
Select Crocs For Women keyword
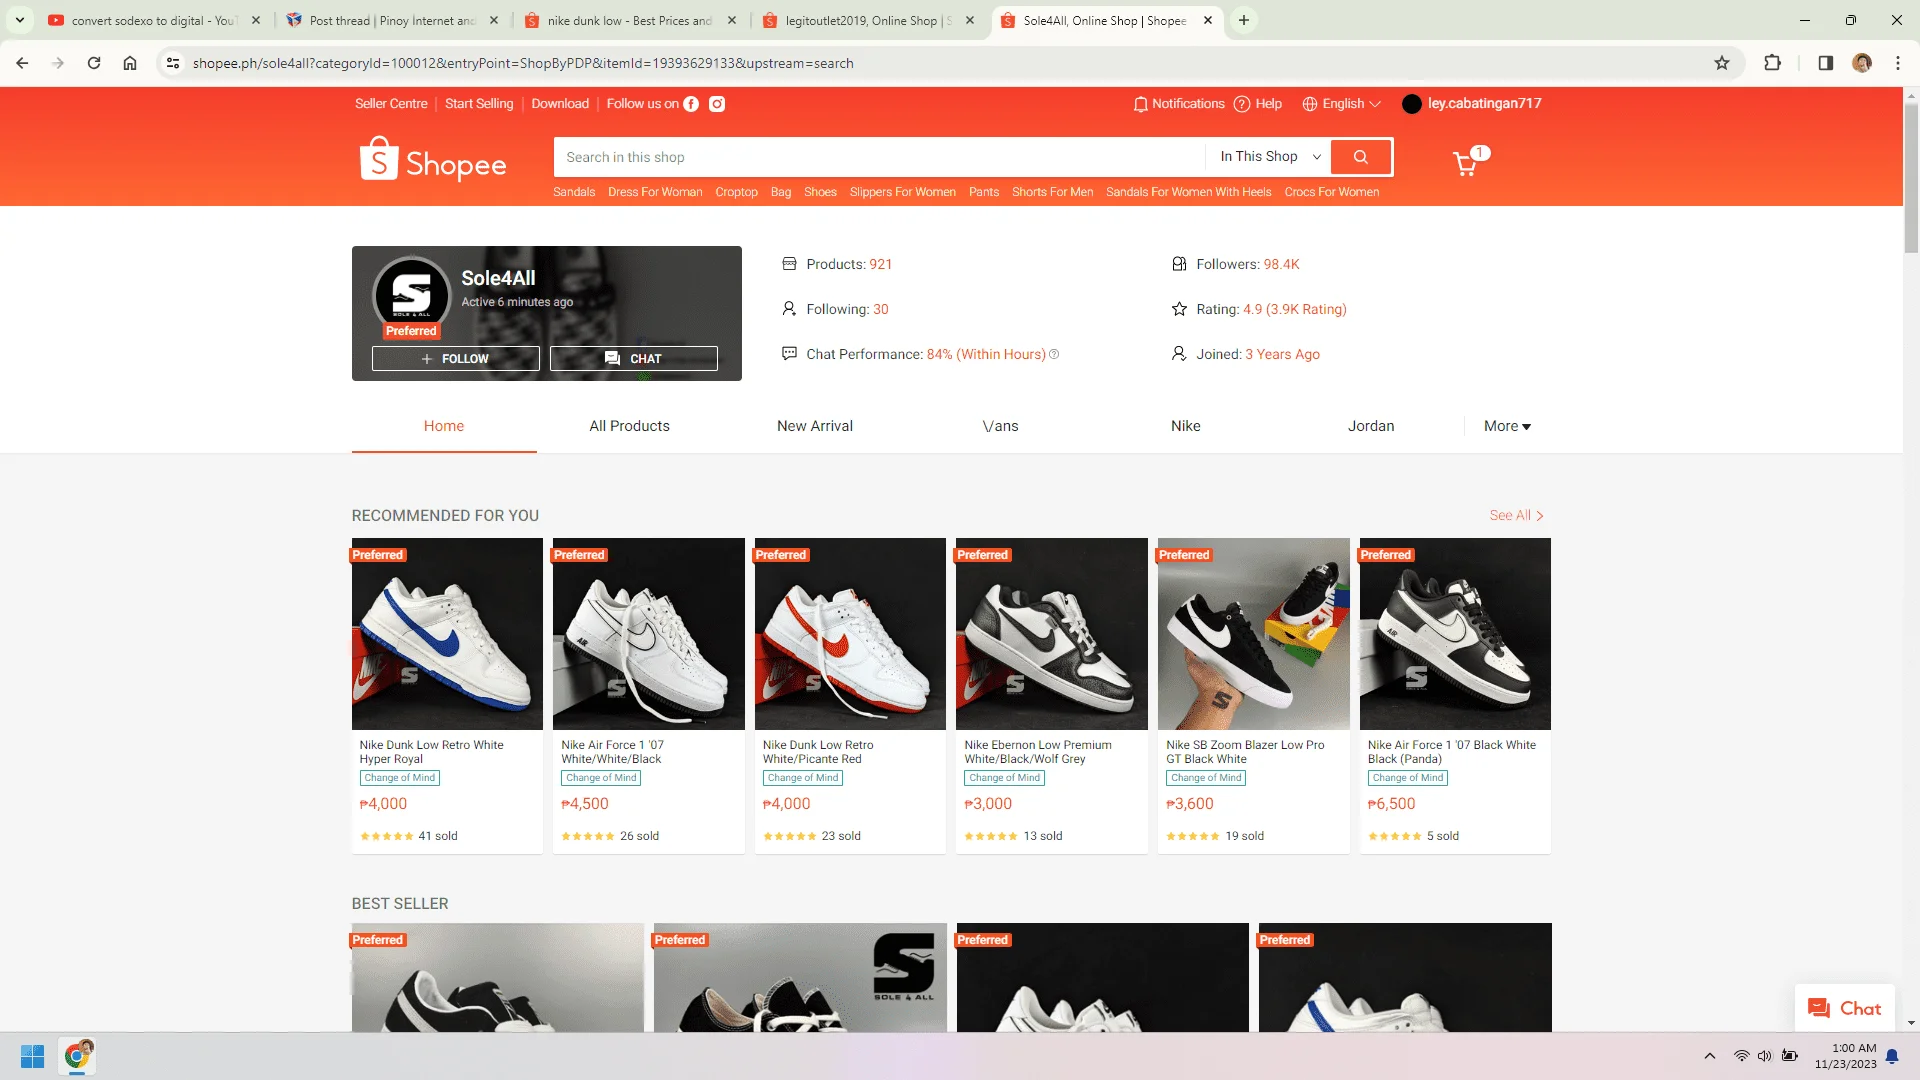(1332, 192)
